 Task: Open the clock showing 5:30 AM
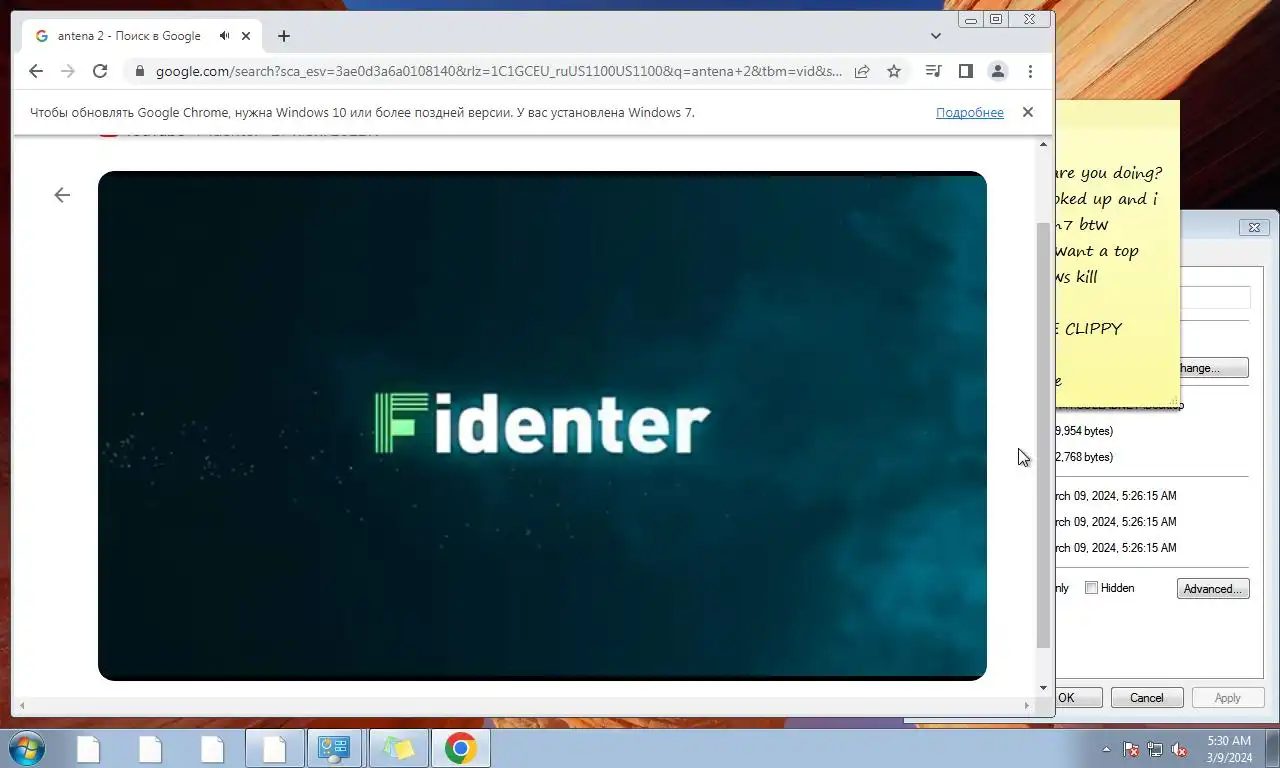pos(1229,749)
